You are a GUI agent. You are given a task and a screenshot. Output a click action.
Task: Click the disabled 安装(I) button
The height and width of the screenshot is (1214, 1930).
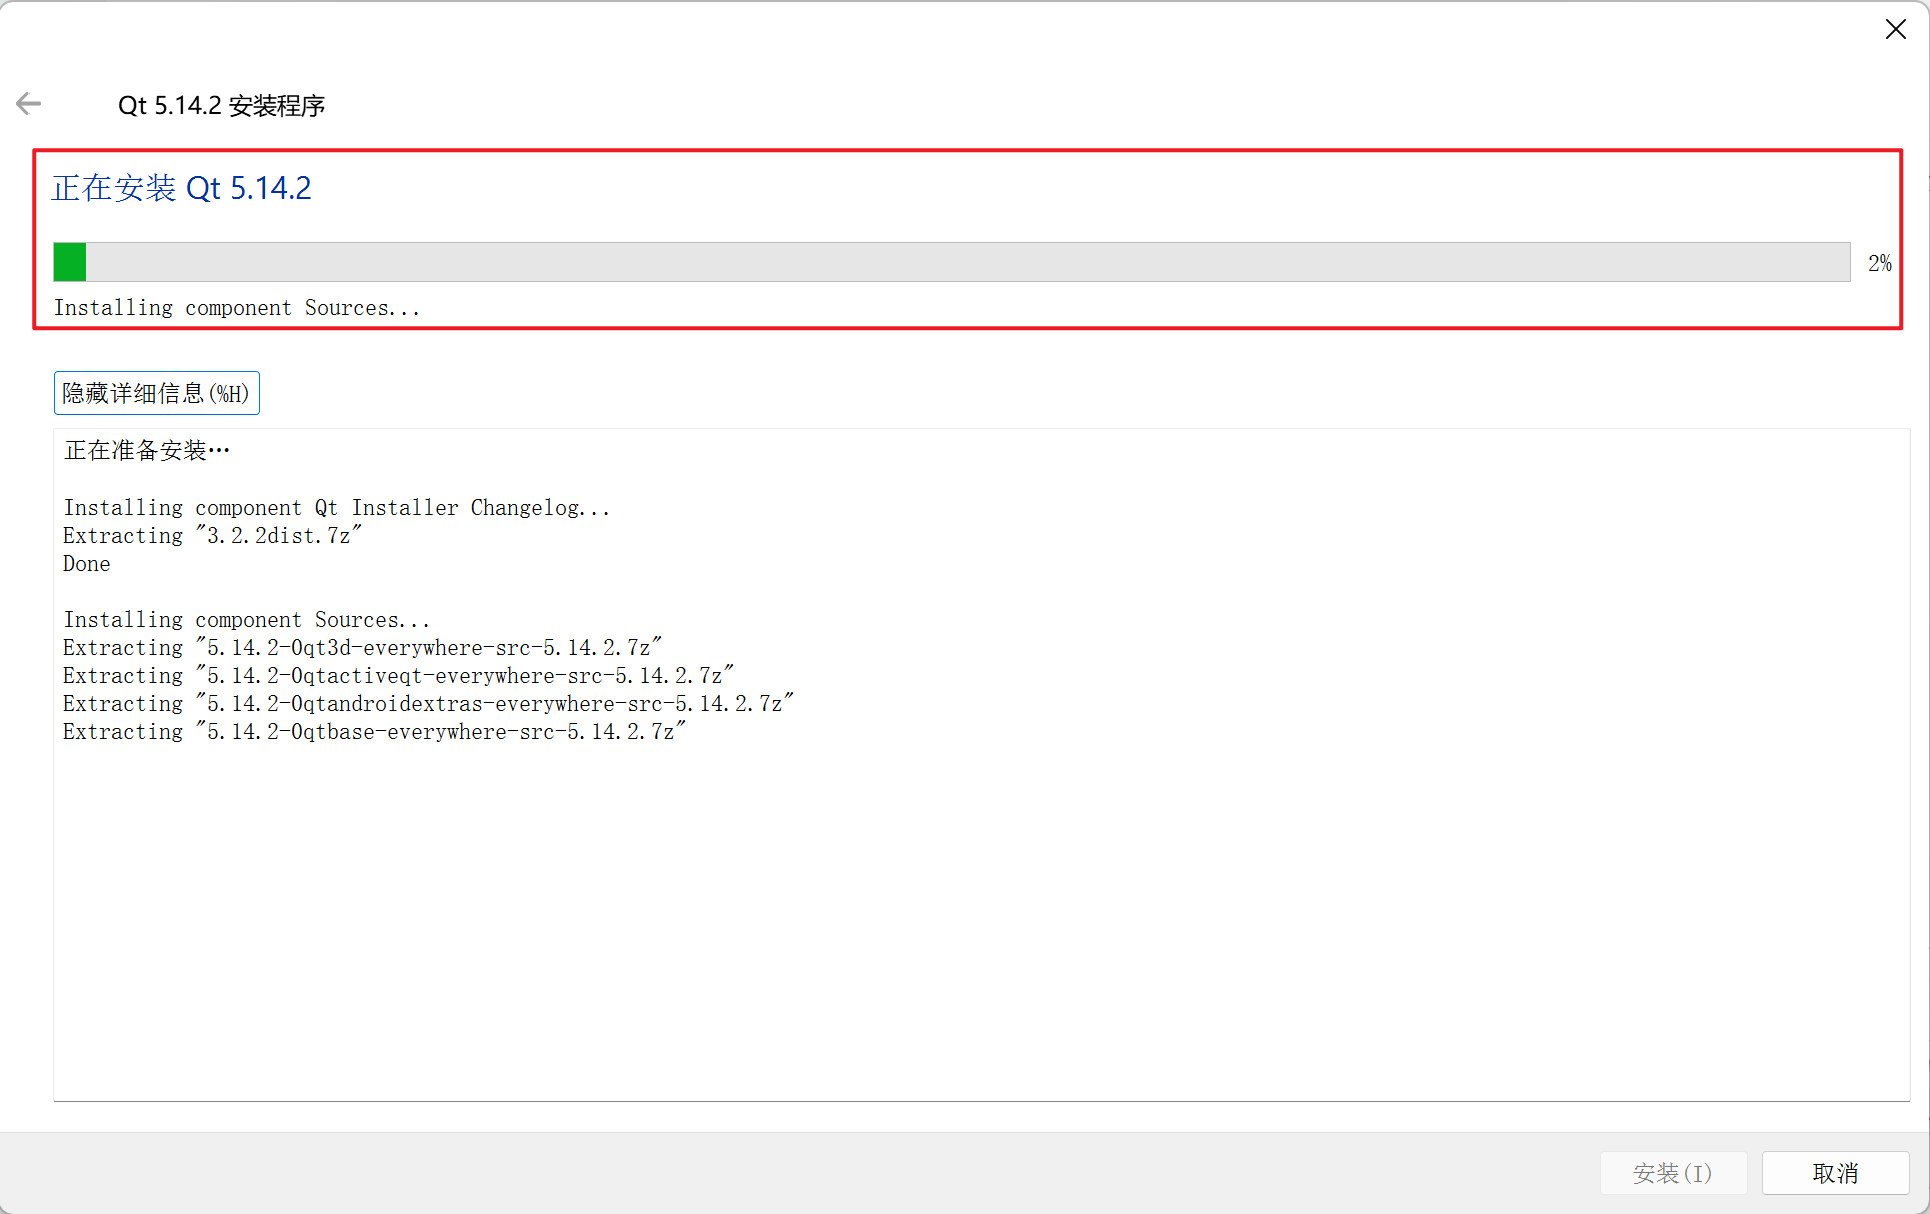pyautogui.click(x=1673, y=1173)
